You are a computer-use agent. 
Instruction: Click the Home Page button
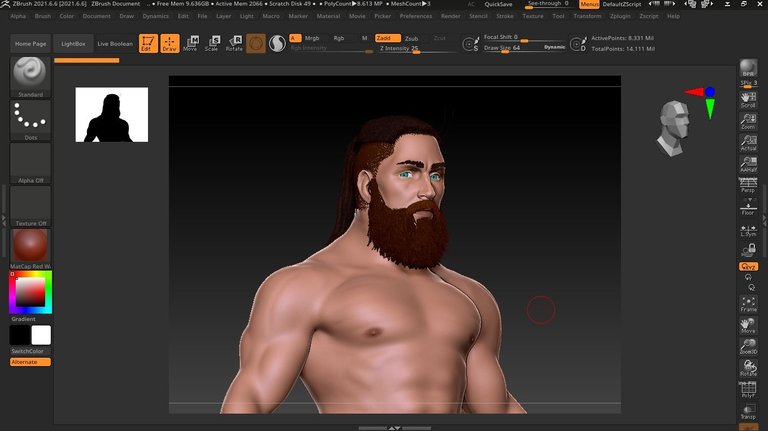(30, 44)
